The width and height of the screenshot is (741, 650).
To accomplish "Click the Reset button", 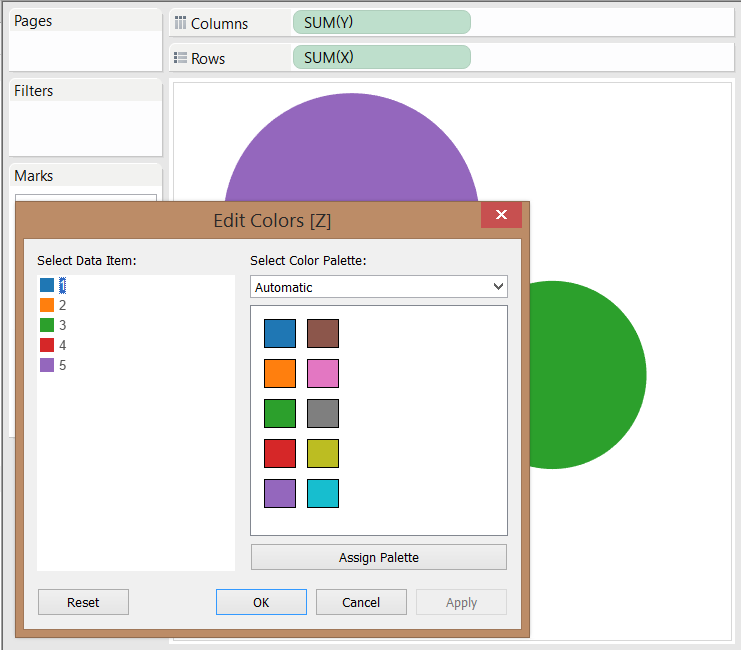I will click(83, 602).
